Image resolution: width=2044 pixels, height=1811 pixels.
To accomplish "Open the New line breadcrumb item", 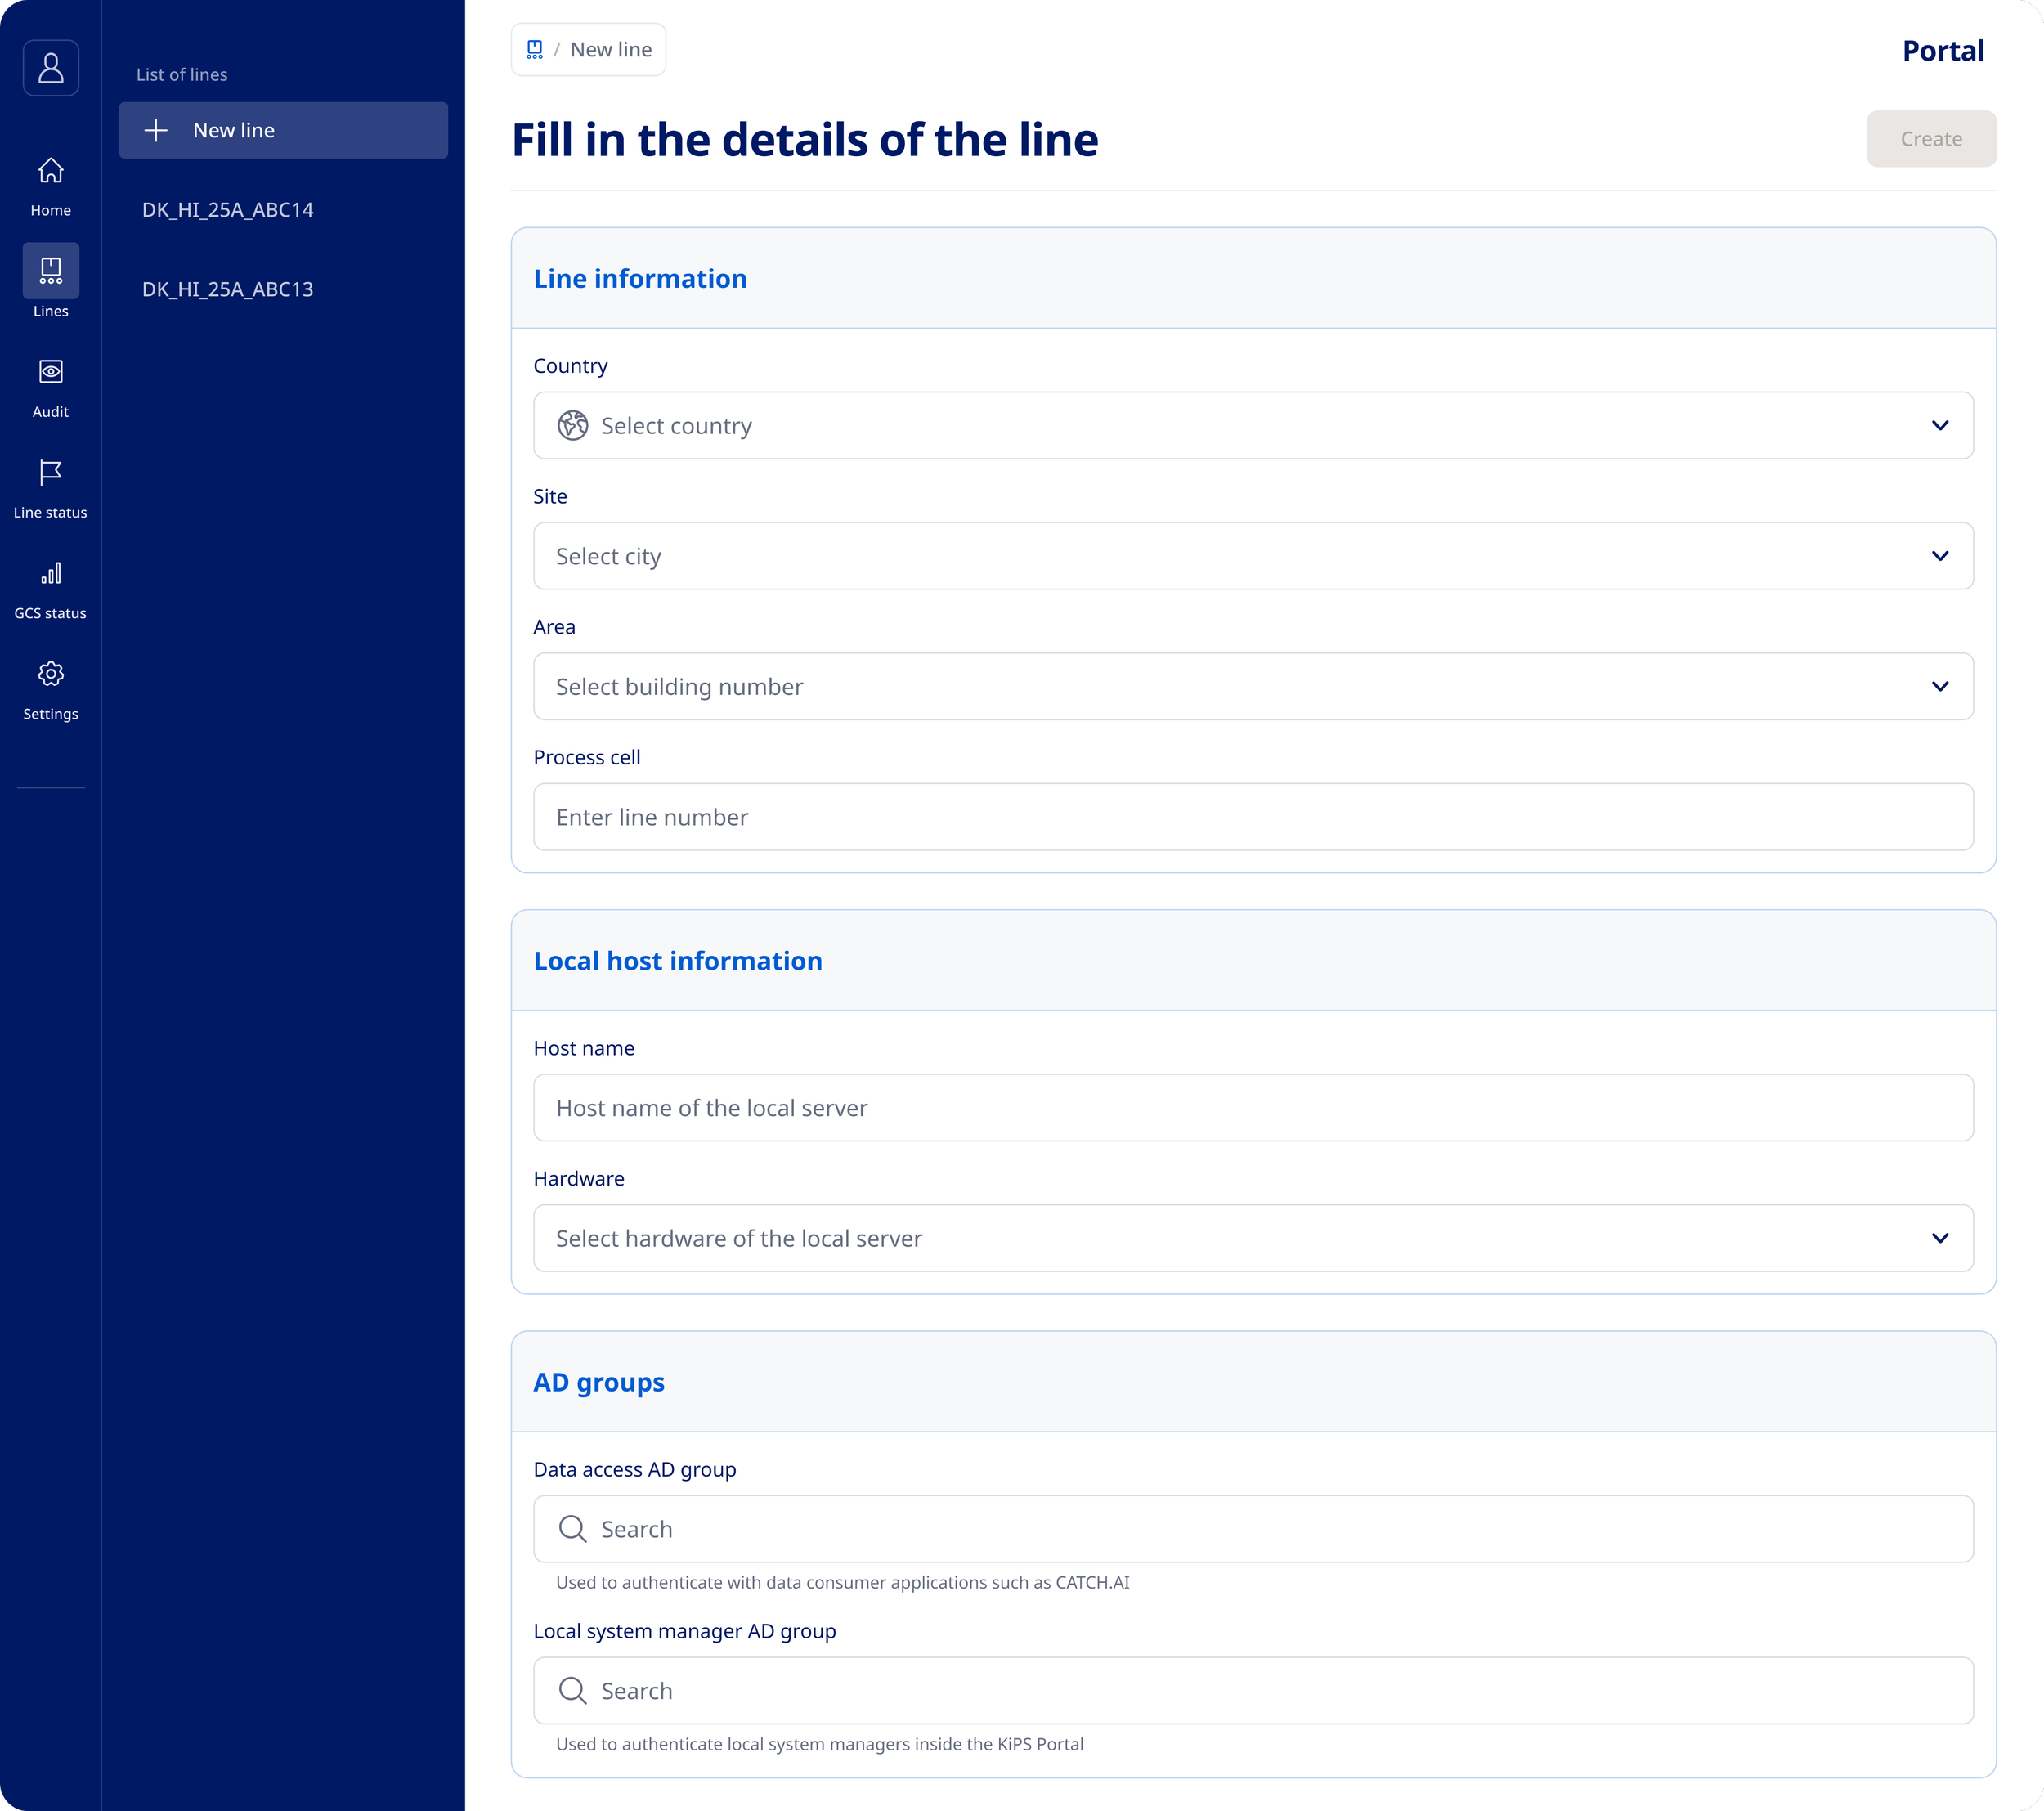I will pos(611,48).
